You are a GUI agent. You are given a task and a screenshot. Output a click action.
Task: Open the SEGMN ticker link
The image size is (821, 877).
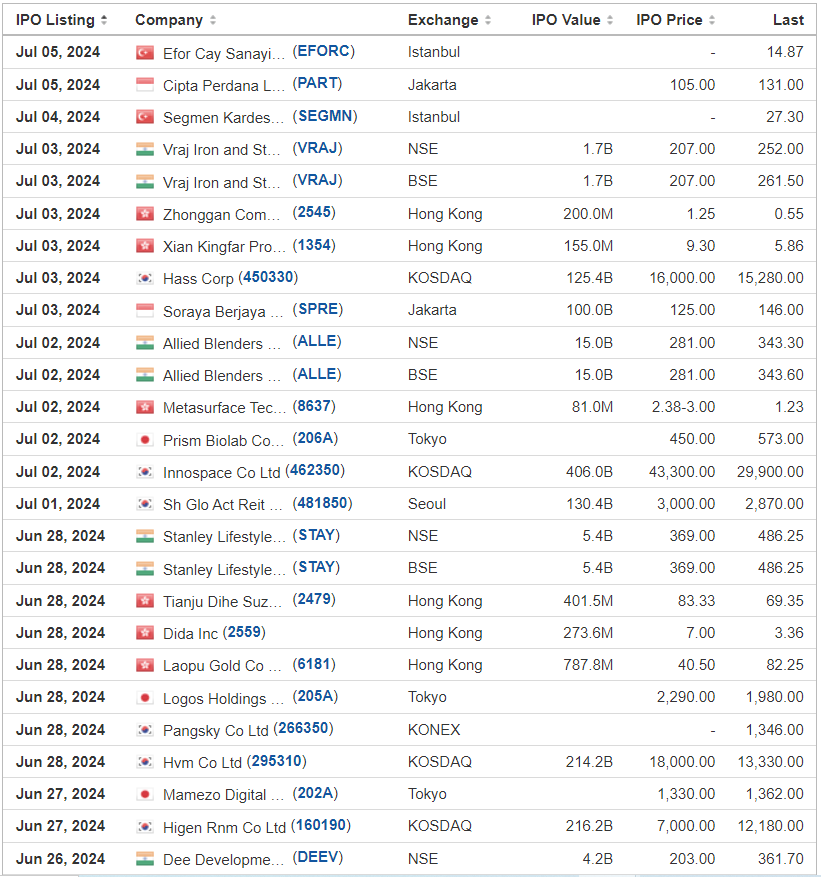pyautogui.click(x=325, y=116)
